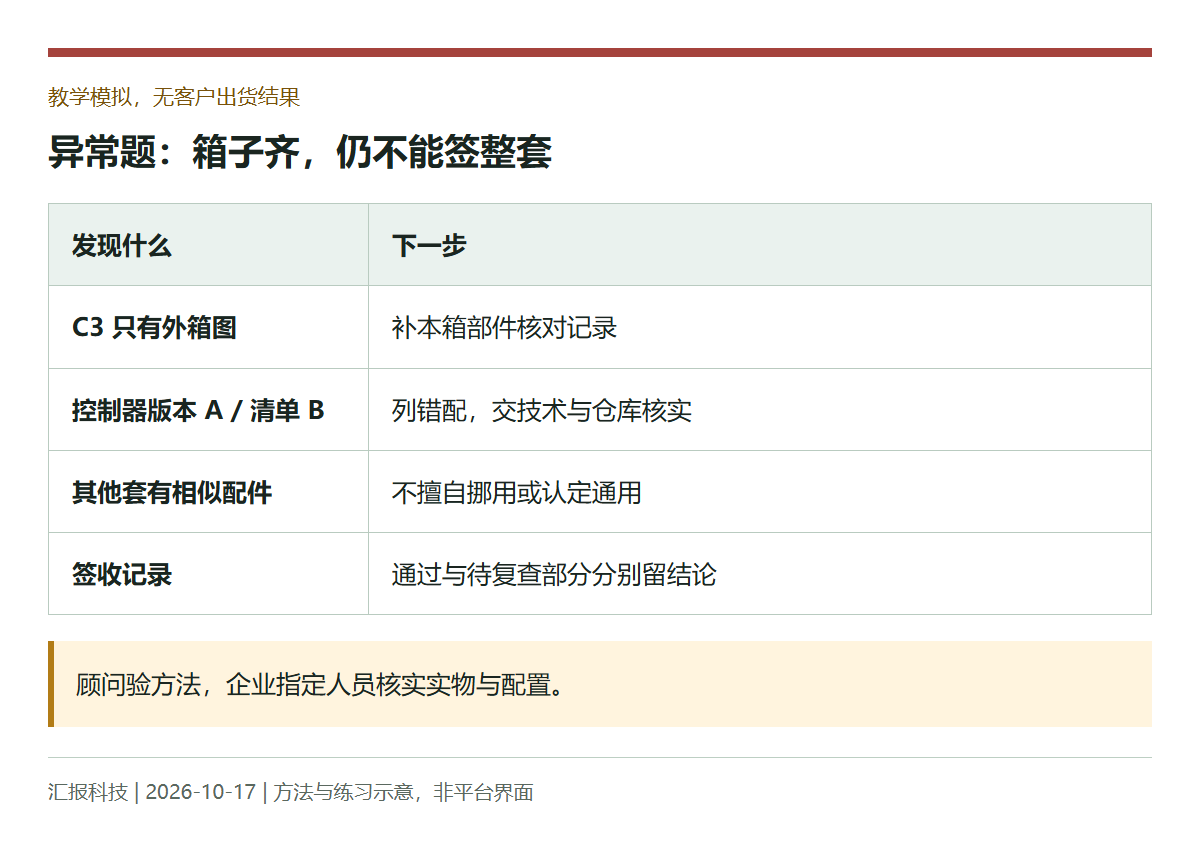This screenshot has height=852, width=1200.
Task: Select the heading '异常题：箱子齐，仍不能签整套'
Action: (300, 153)
